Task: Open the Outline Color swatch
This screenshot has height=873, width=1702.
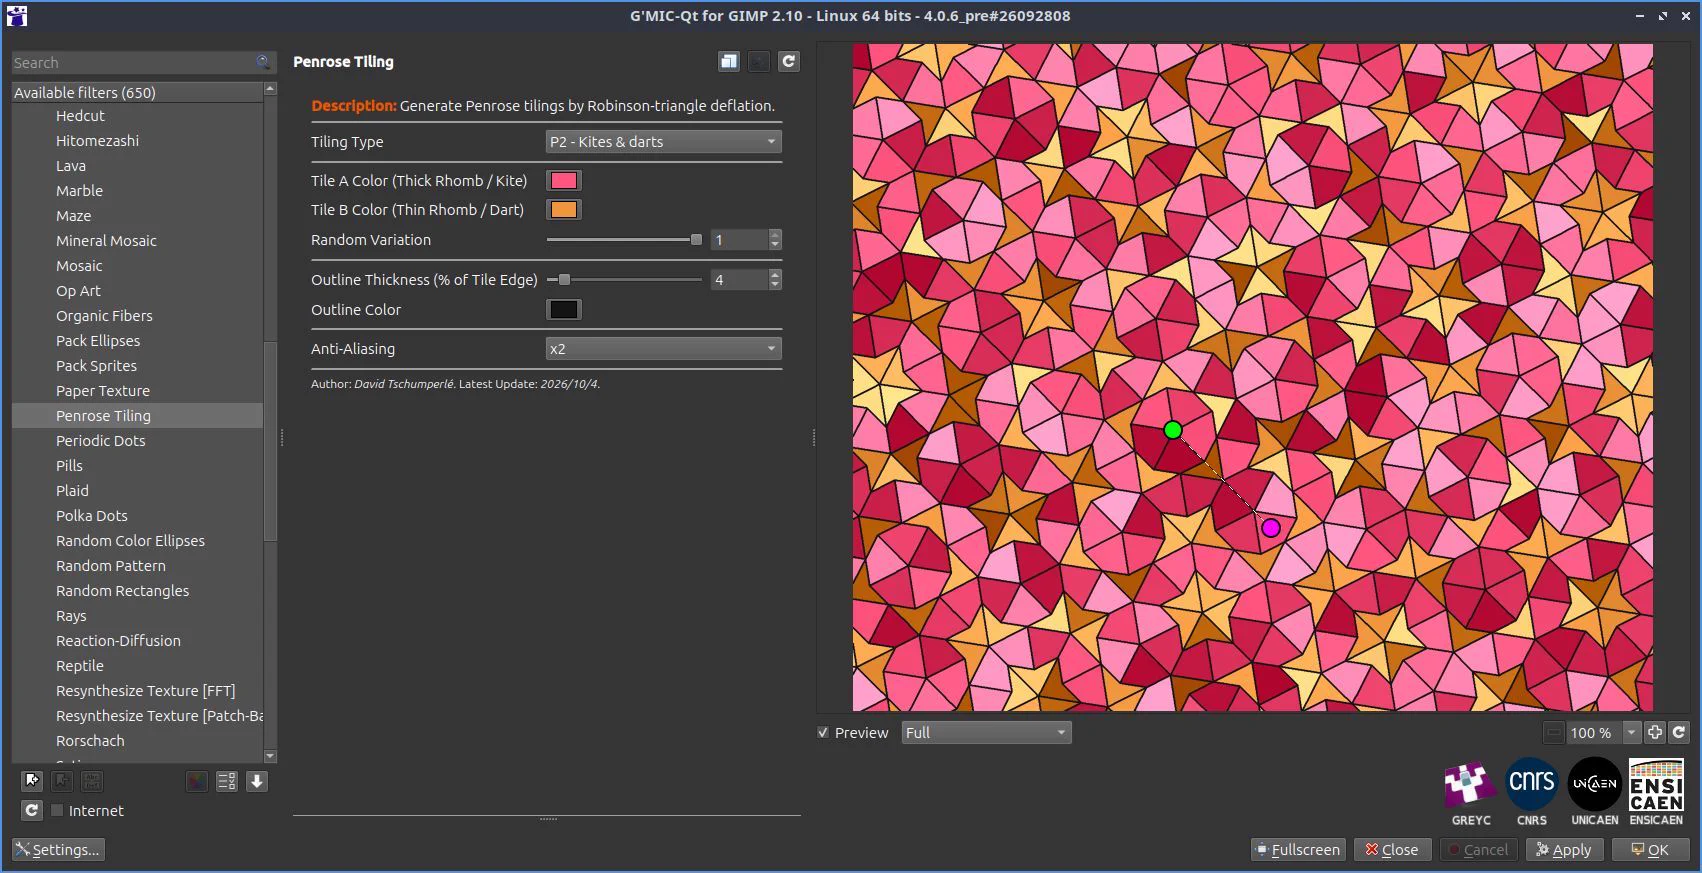Action: click(564, 310)
